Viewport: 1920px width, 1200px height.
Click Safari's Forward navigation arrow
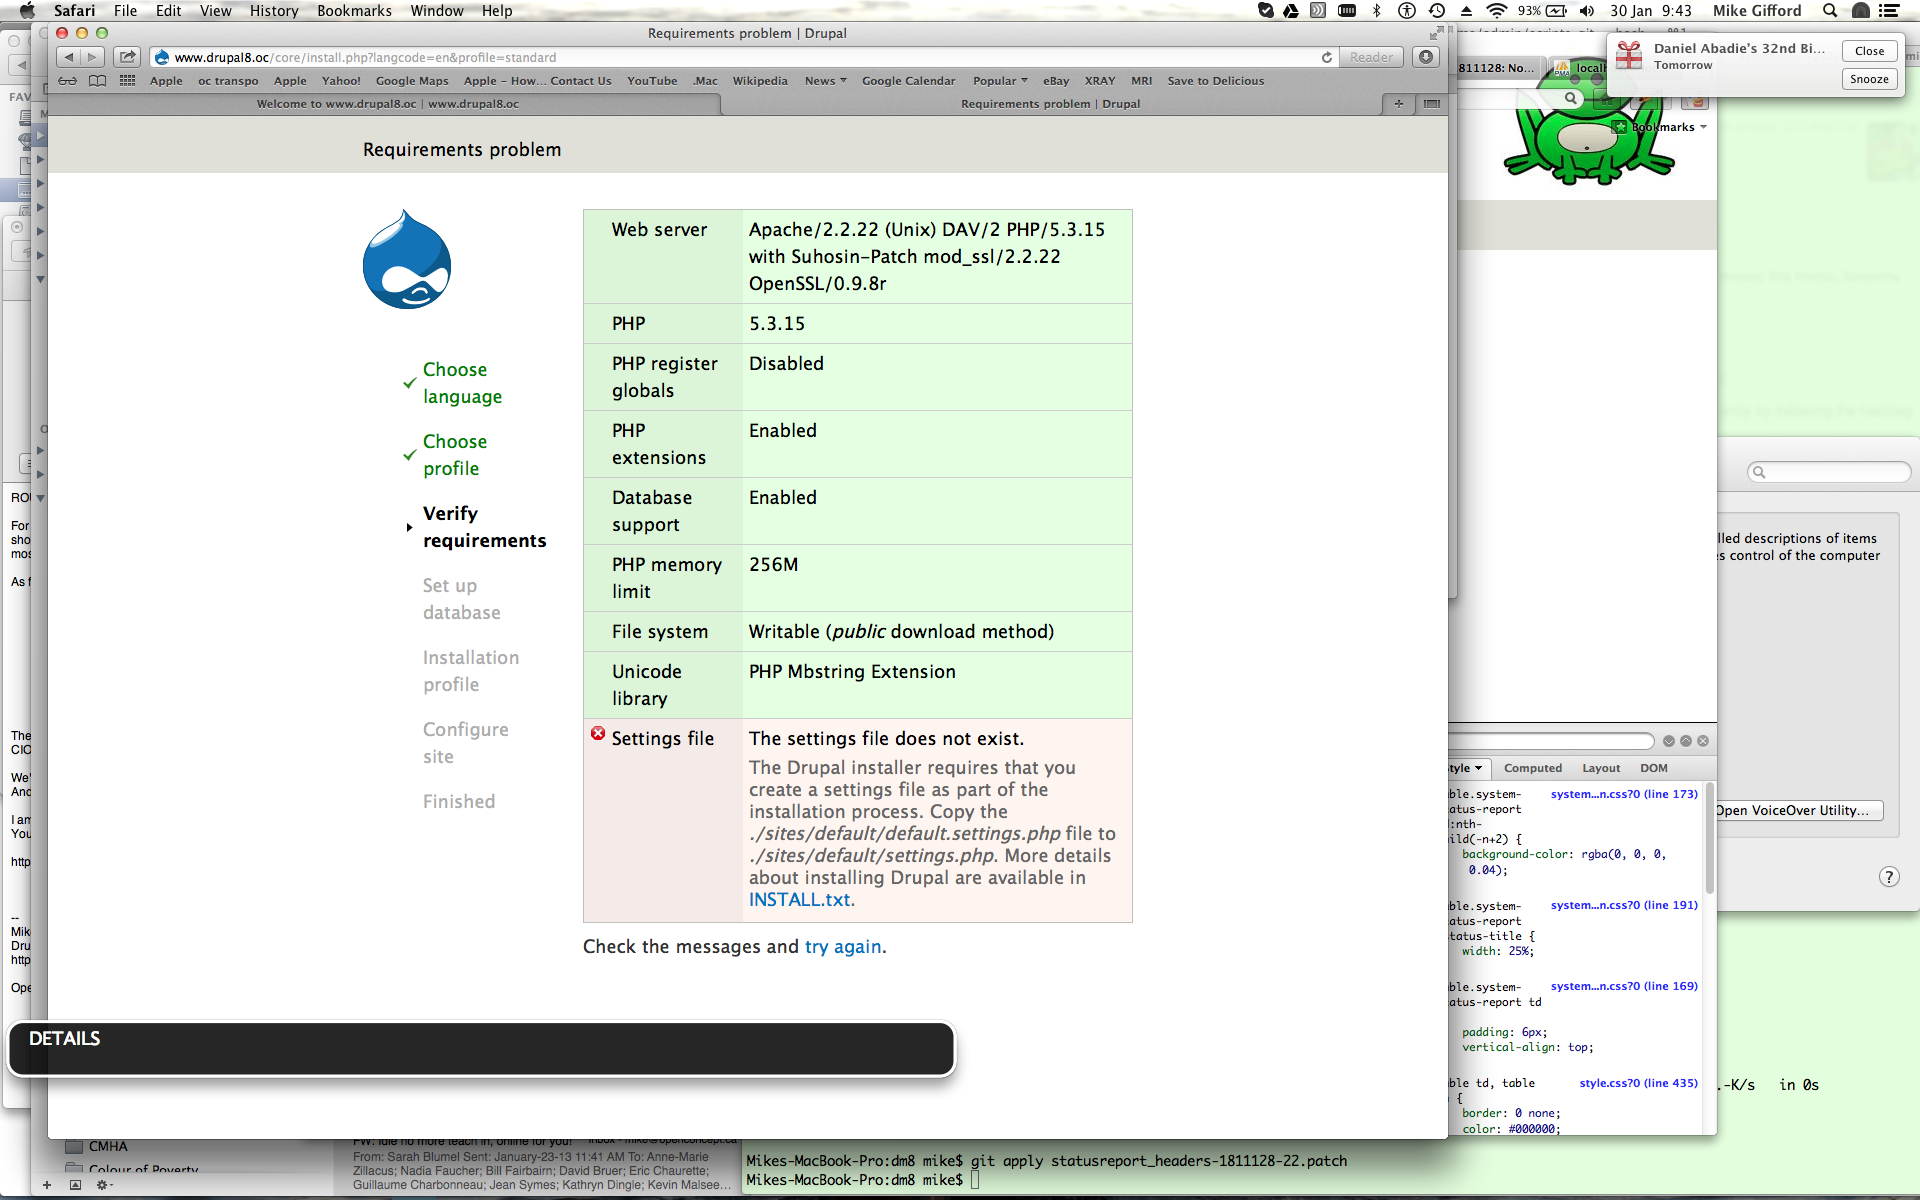tap(92, 57)
